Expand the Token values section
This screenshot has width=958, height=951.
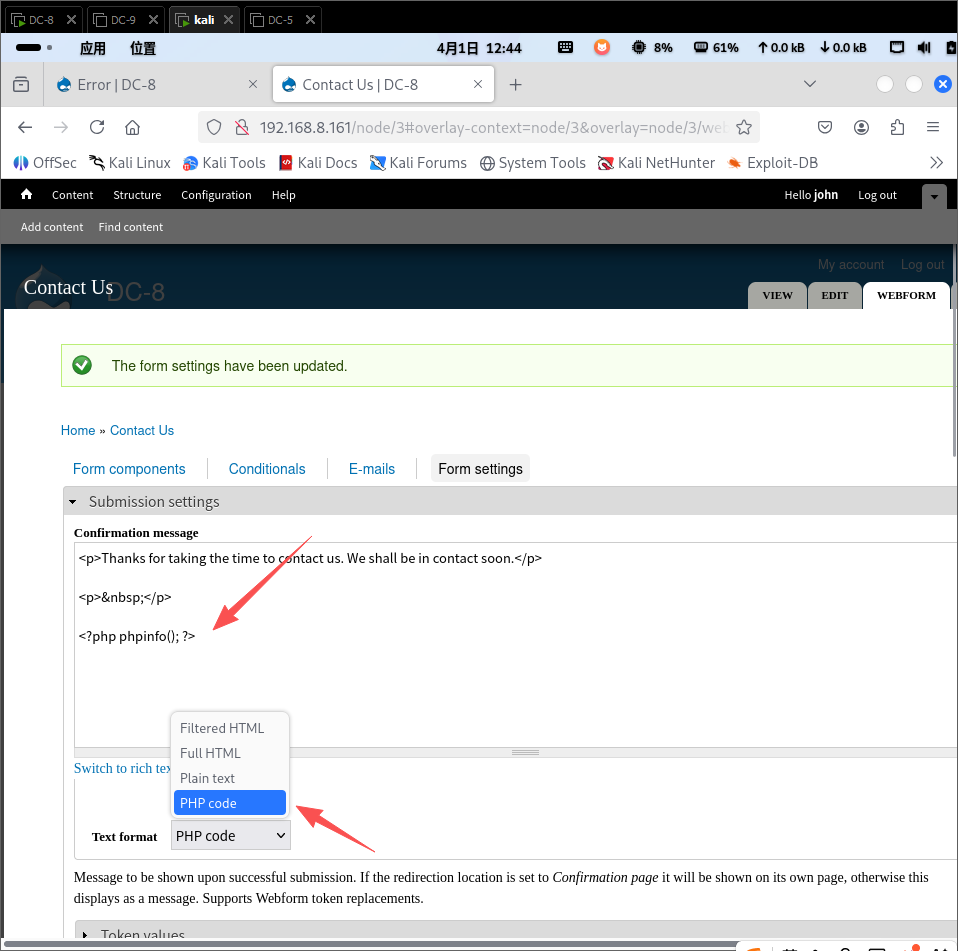[x=142, y=935]
